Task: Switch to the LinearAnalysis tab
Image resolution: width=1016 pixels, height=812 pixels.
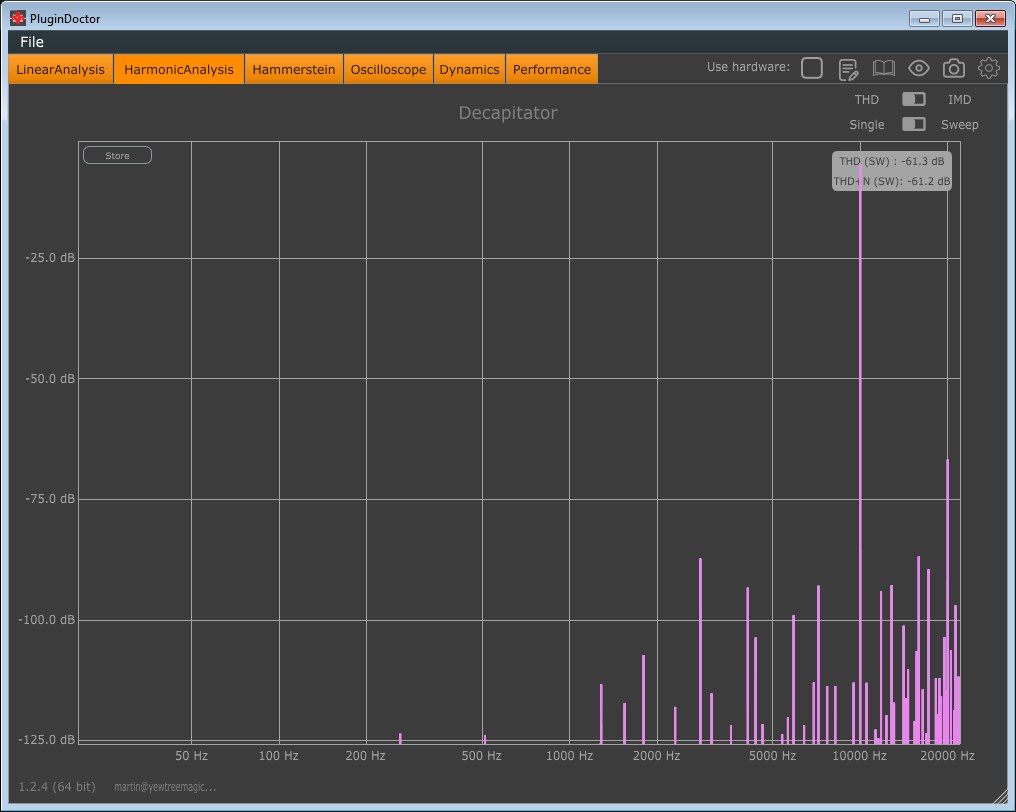Action: [x=60, y=70]
